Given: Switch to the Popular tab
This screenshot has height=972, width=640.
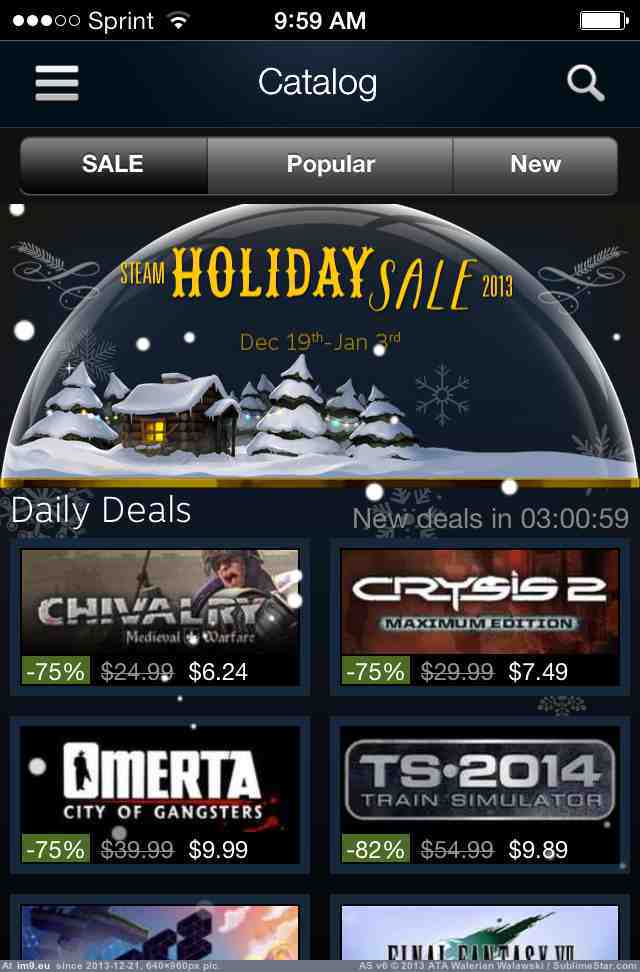Looking at the screenshot, I should coord(330,164).
